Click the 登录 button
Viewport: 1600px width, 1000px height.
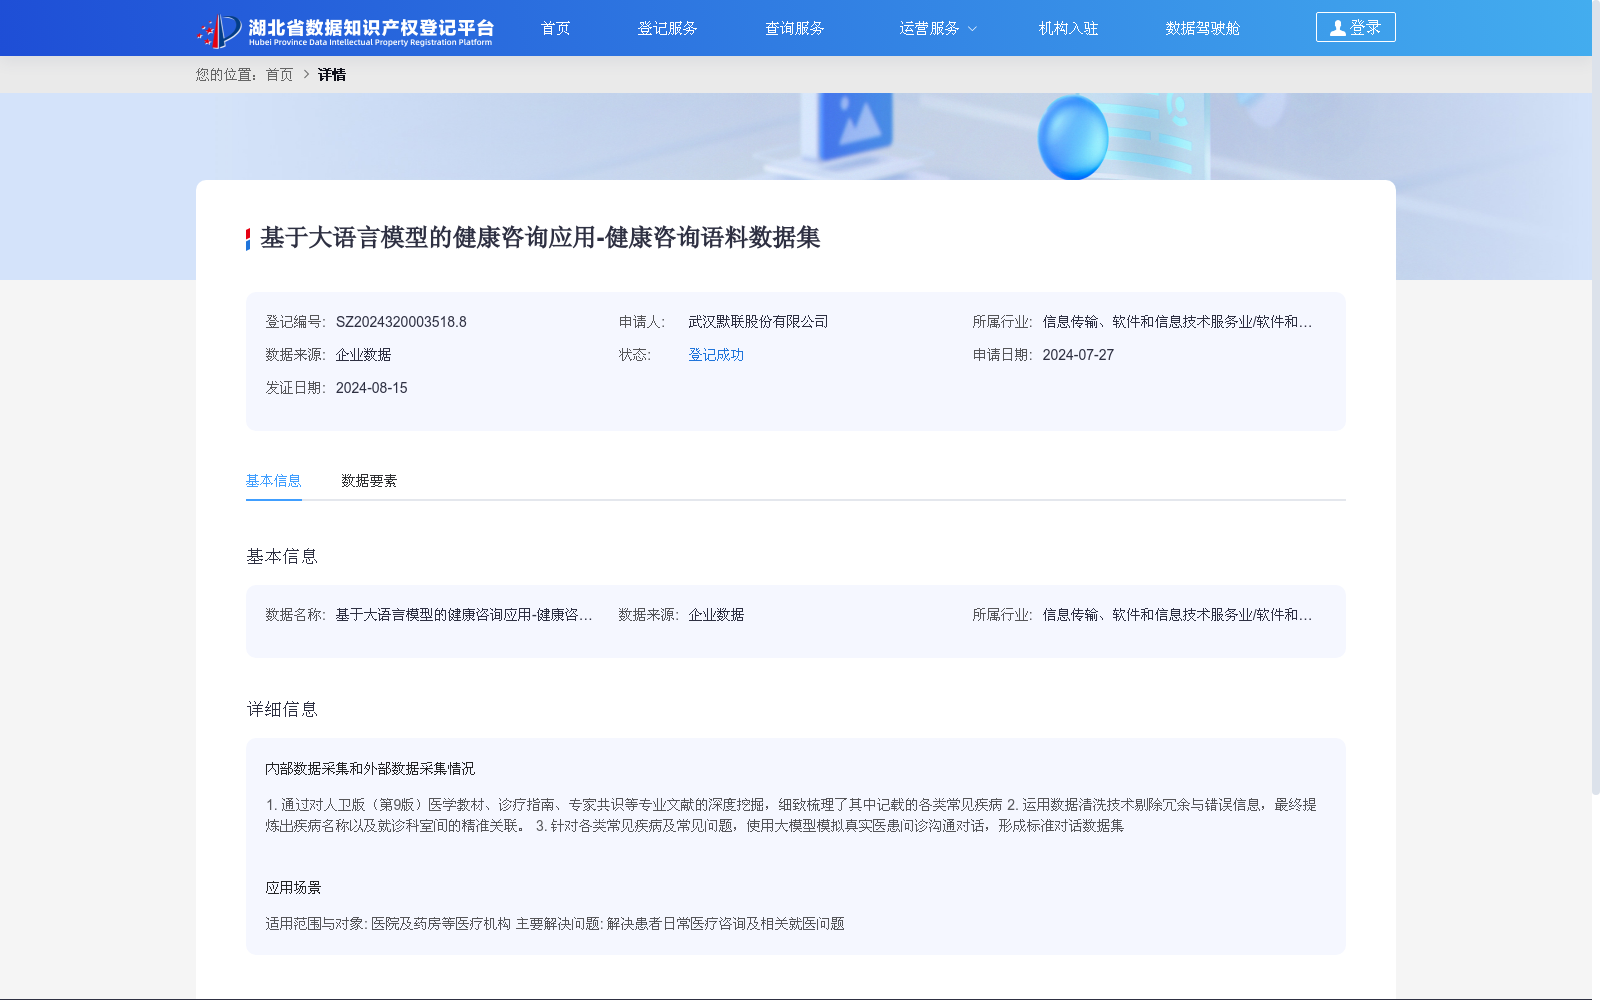[x=1355, y=27]
